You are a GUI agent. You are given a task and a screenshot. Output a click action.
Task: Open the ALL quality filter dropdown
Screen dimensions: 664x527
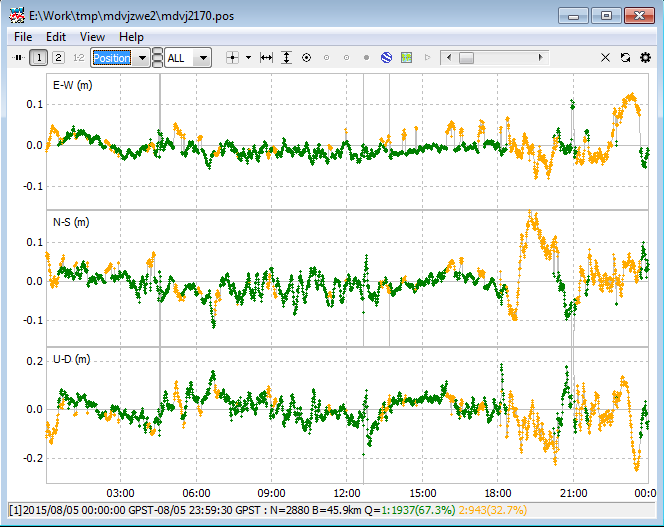(x=204, y=58)
